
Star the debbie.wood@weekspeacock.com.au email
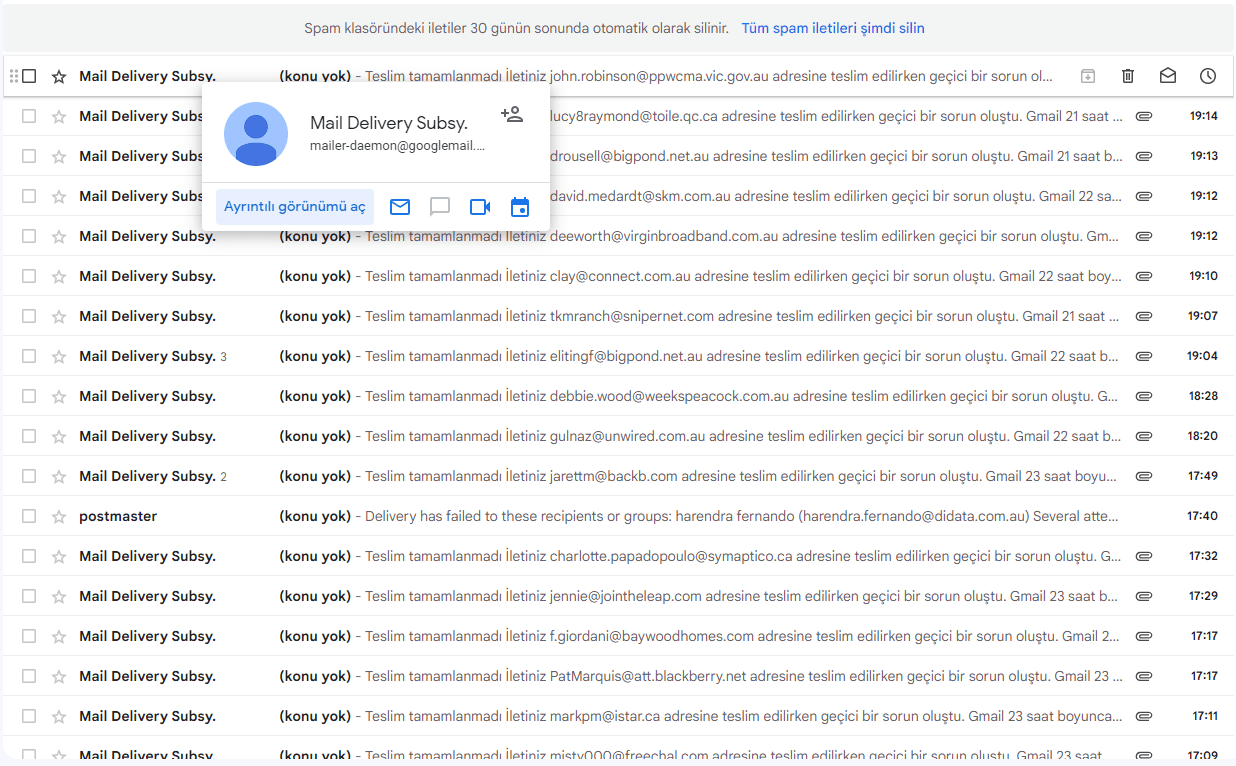[59, 396]
